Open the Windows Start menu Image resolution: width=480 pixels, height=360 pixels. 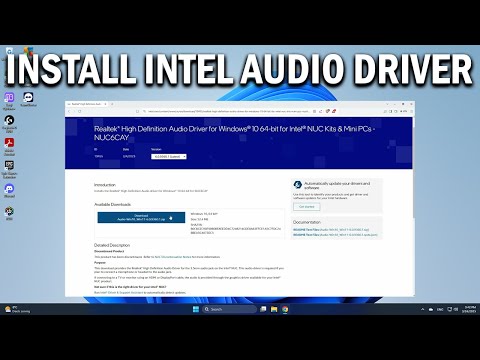196,309
